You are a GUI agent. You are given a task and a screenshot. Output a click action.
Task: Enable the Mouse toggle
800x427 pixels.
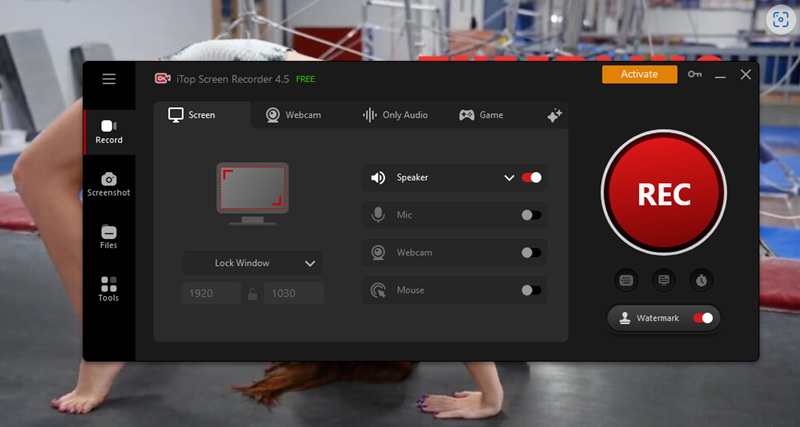(x=531, y=290)
